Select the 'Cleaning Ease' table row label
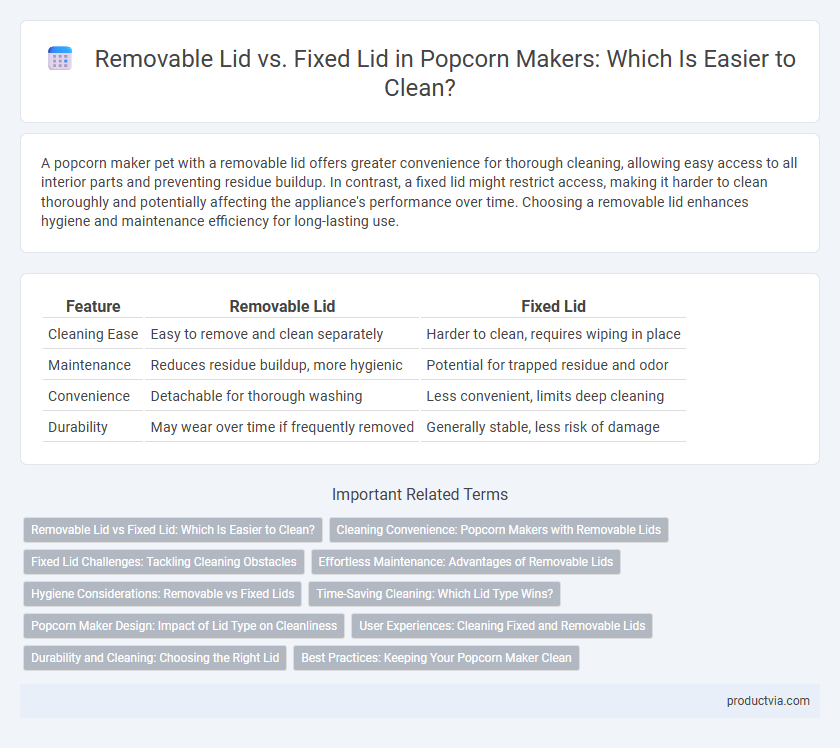 coord(93,334)
